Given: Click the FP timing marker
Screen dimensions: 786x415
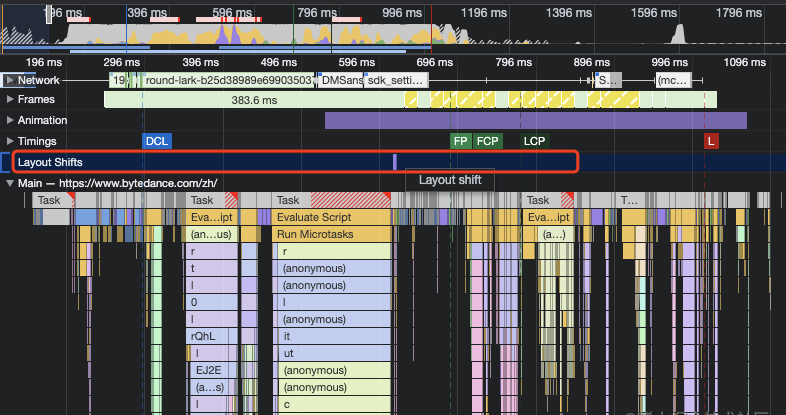Looking at the screenshot, I should point(460,141).
